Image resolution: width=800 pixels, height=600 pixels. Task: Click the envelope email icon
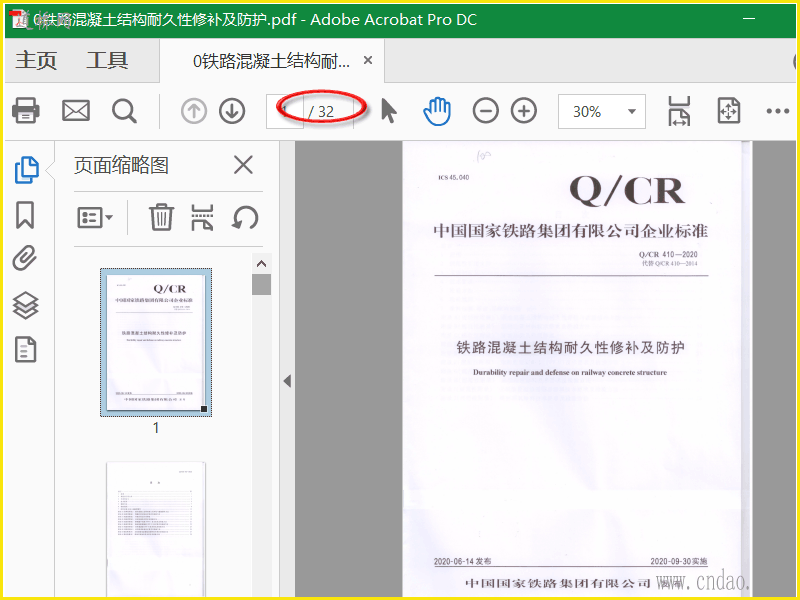click(x=76, y=110)
